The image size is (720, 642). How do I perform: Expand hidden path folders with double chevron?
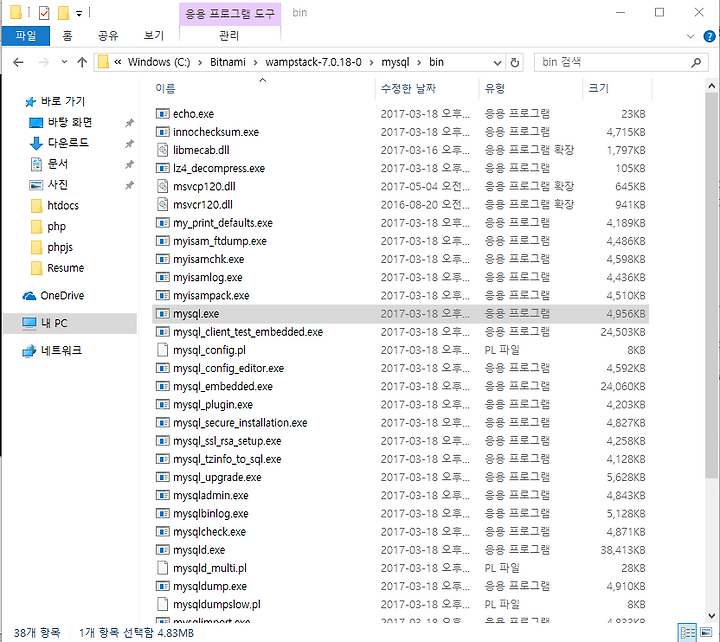pyautogui.click(x=118, y=62)
